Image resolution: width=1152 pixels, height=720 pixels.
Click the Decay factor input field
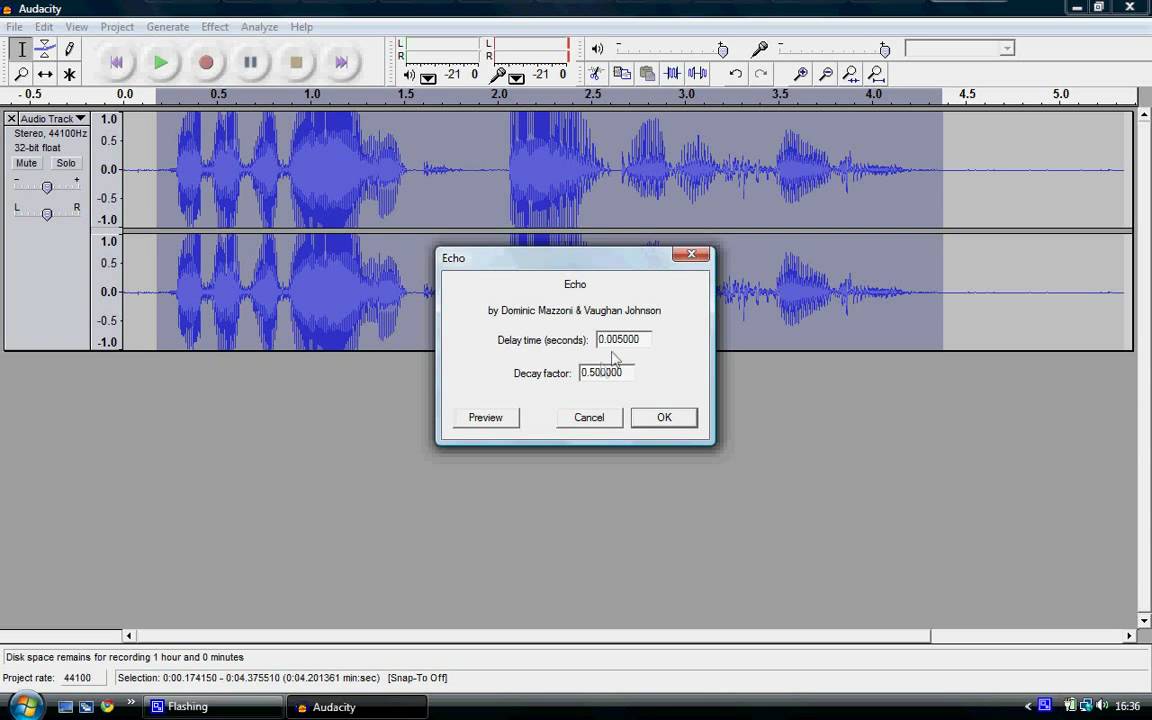pyautogui.click(x=606, y=372)
